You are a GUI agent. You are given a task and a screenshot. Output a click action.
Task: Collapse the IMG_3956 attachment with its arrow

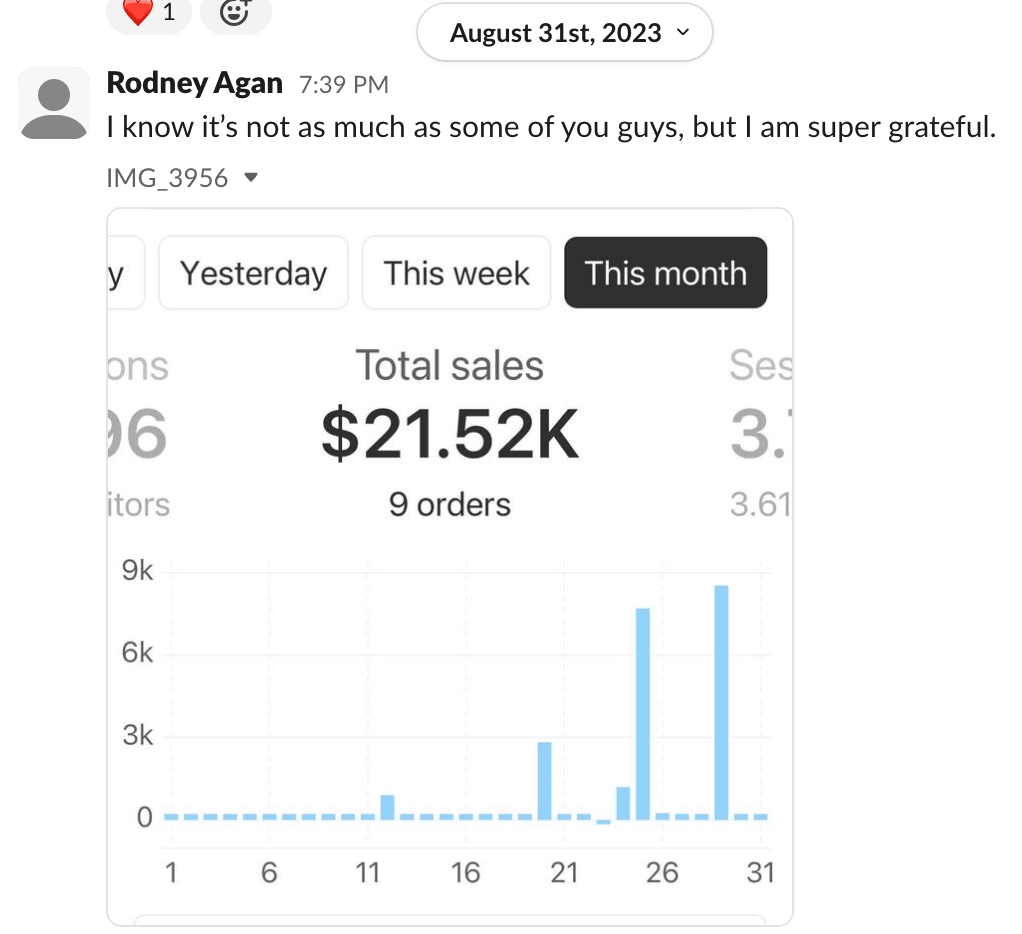[251, 179]
